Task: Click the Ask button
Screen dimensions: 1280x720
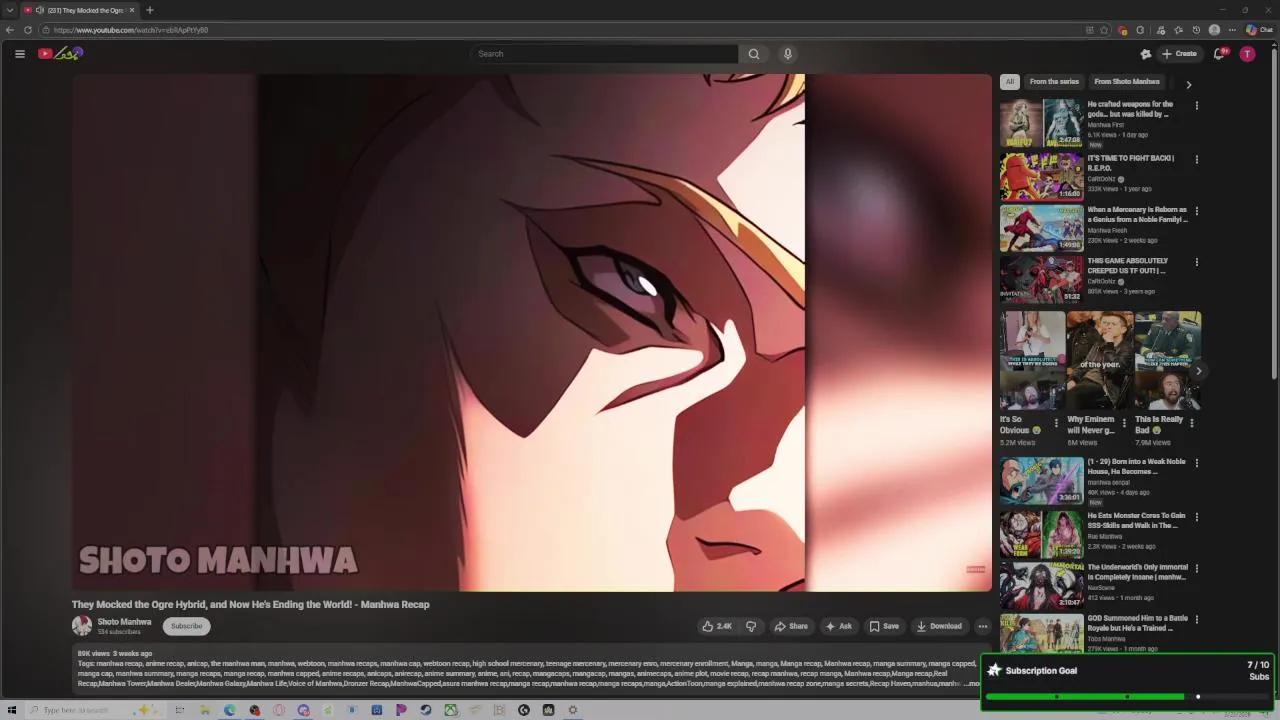Action: click(x=838, y=626)
